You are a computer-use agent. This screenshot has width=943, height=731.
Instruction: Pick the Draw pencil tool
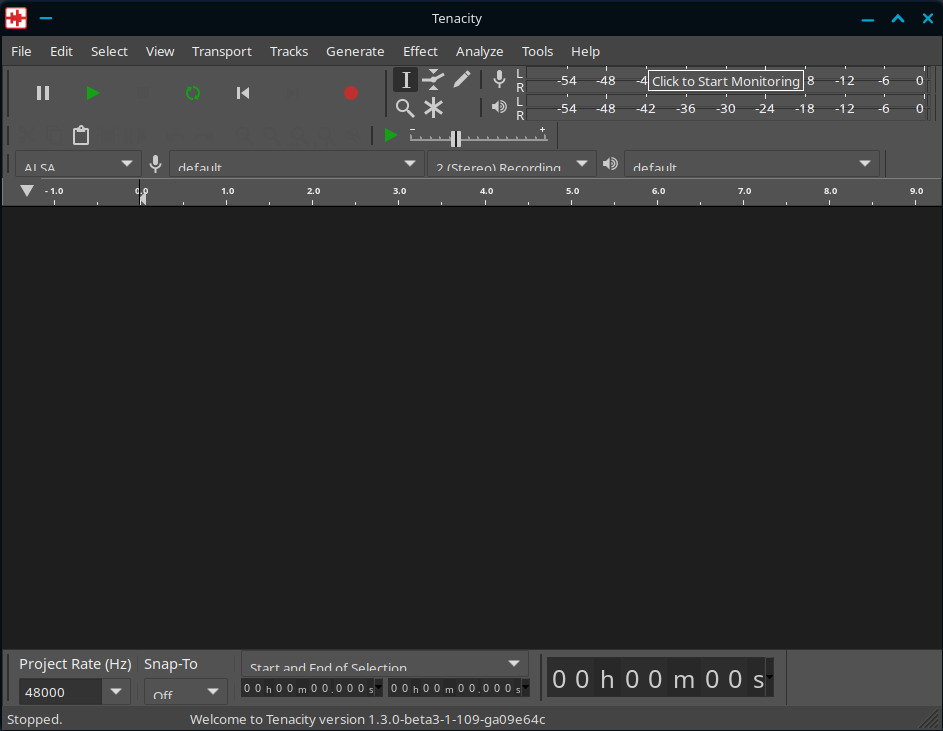pyautogui.click(x=461, y=80)
